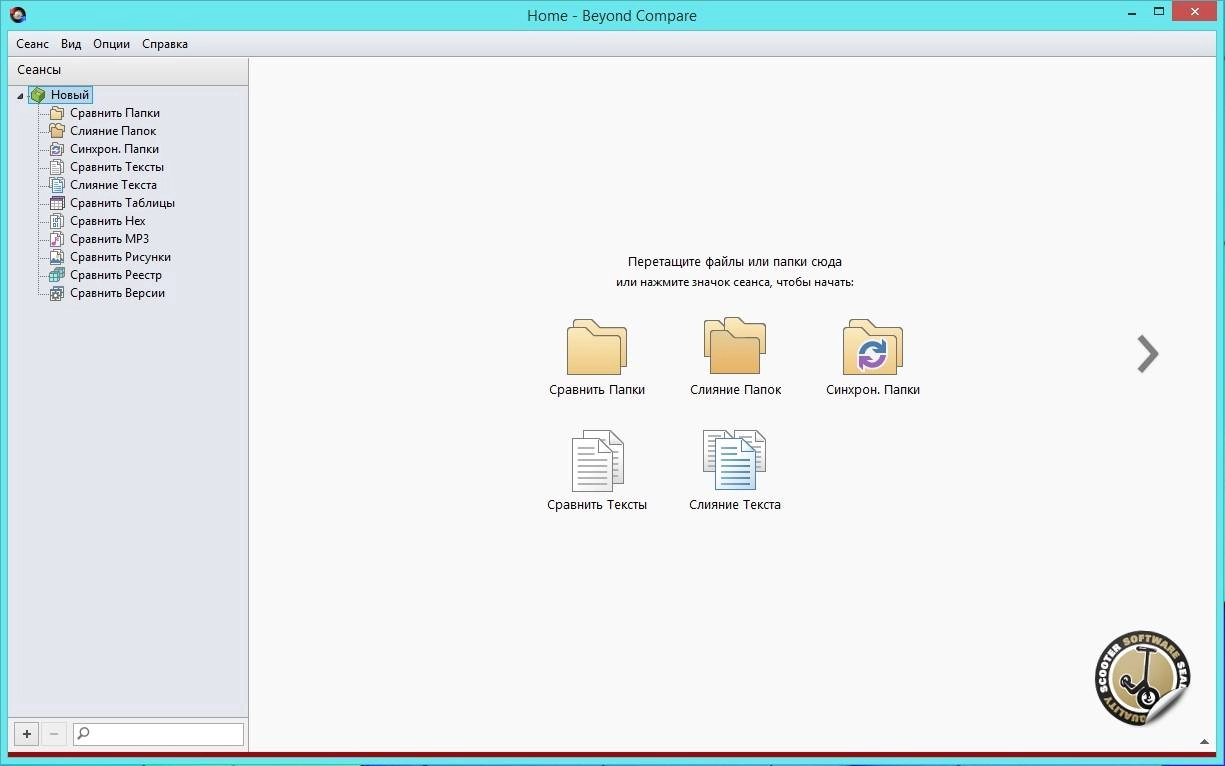Select Сравнить Таблицы in the sessions tree
This screenshot has width=1225, height=766.
coord(122,203)
